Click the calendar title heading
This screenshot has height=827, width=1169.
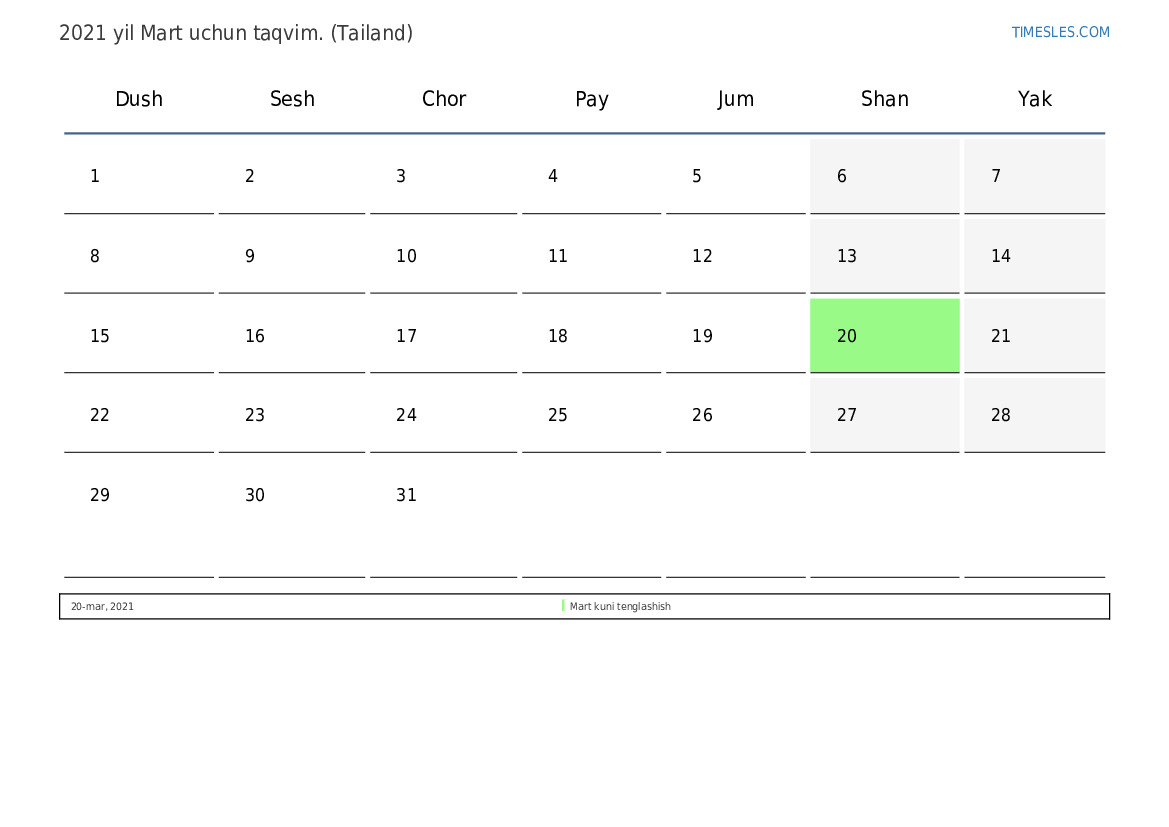coord(236,33)
